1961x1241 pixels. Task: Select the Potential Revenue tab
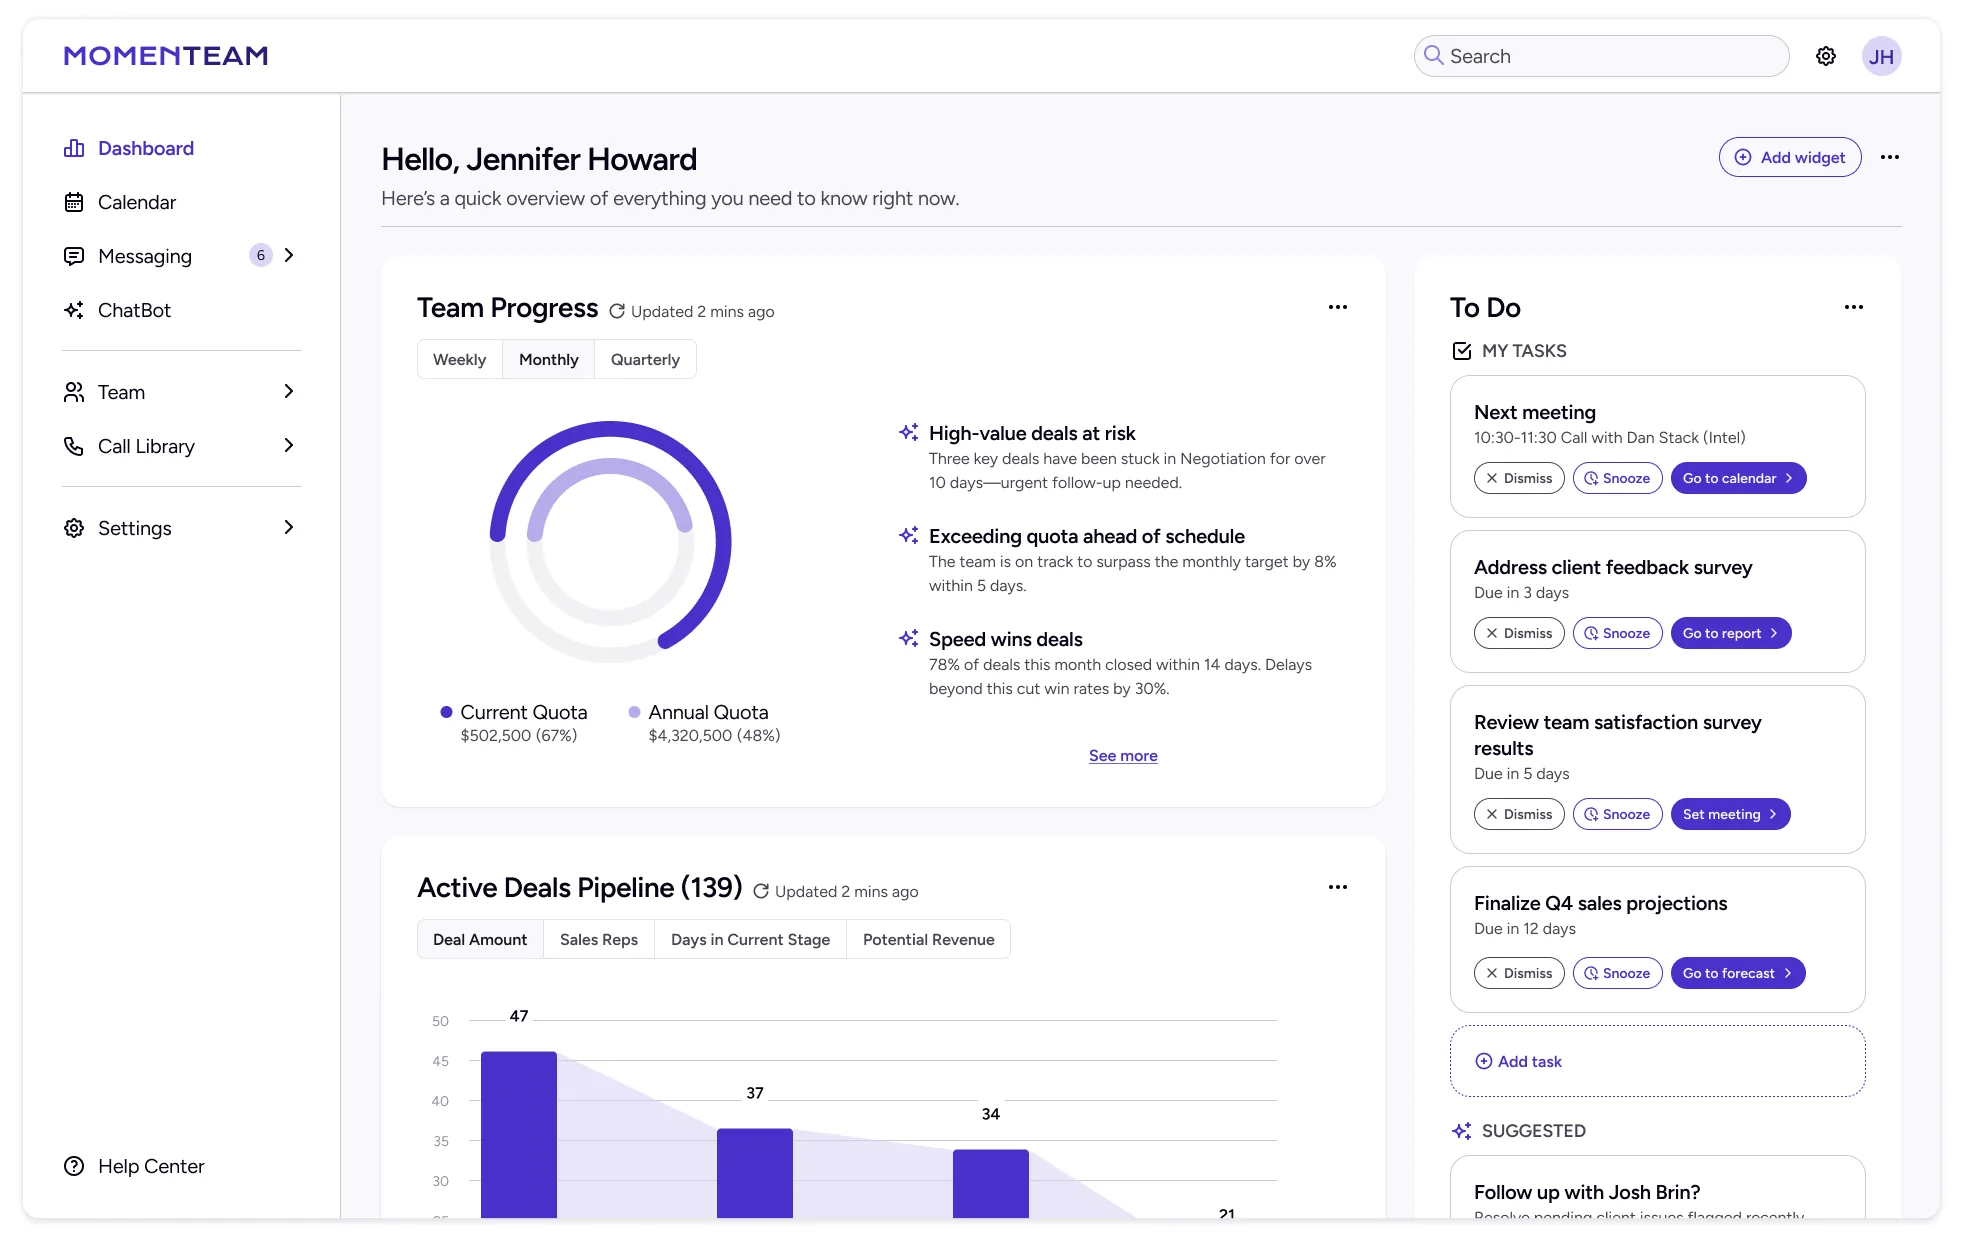[x=928, y=939]
